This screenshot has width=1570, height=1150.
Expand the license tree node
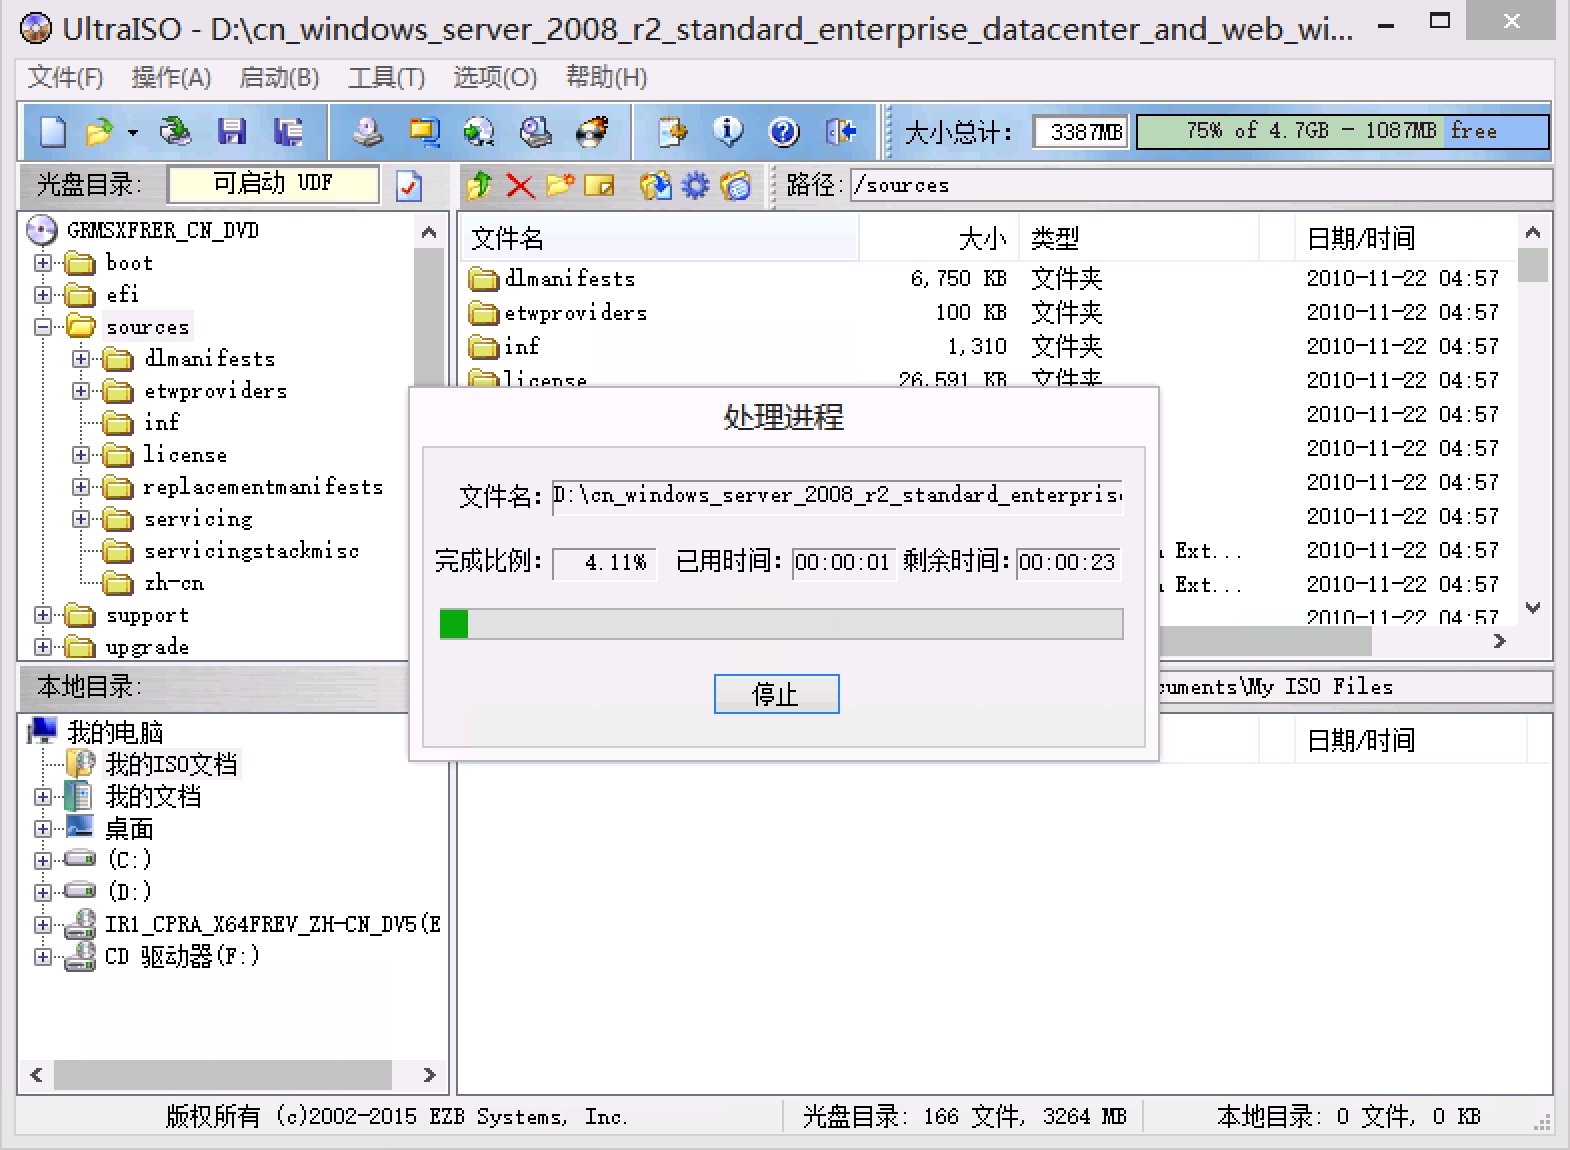click(81, 455)
